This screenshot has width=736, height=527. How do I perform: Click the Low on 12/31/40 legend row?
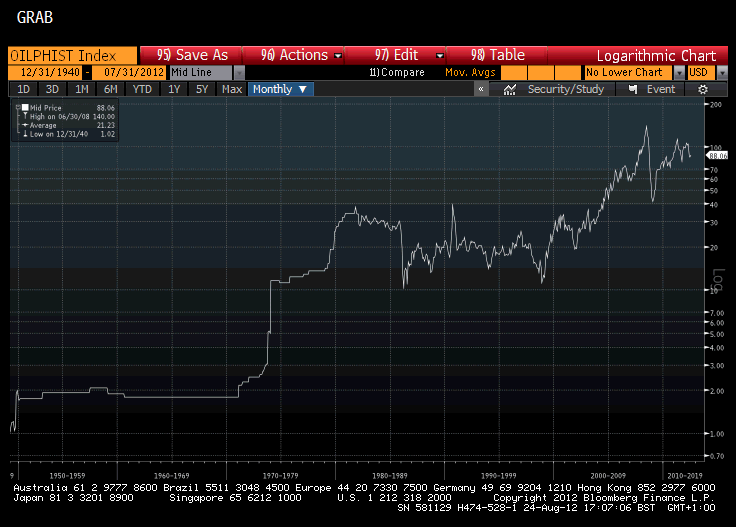[69, 134]
